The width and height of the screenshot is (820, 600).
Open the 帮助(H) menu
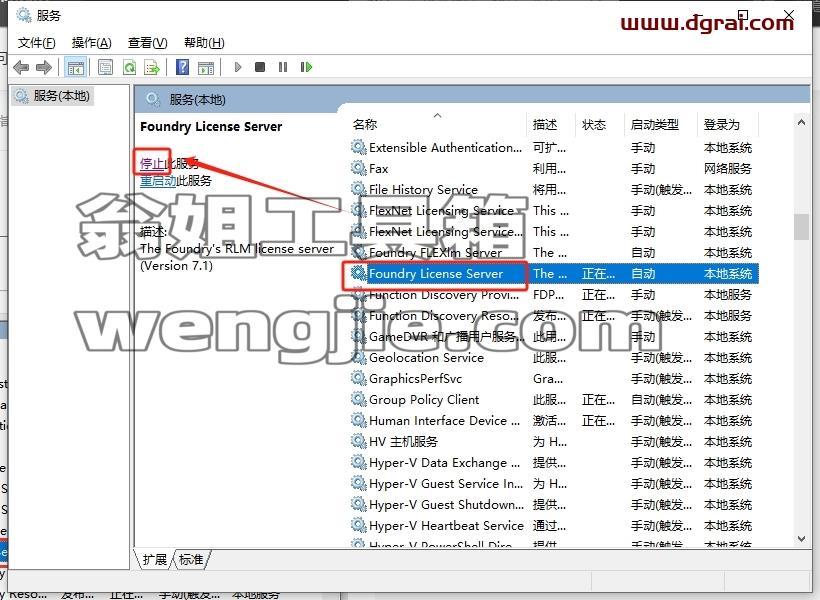[x=204, y=43]
